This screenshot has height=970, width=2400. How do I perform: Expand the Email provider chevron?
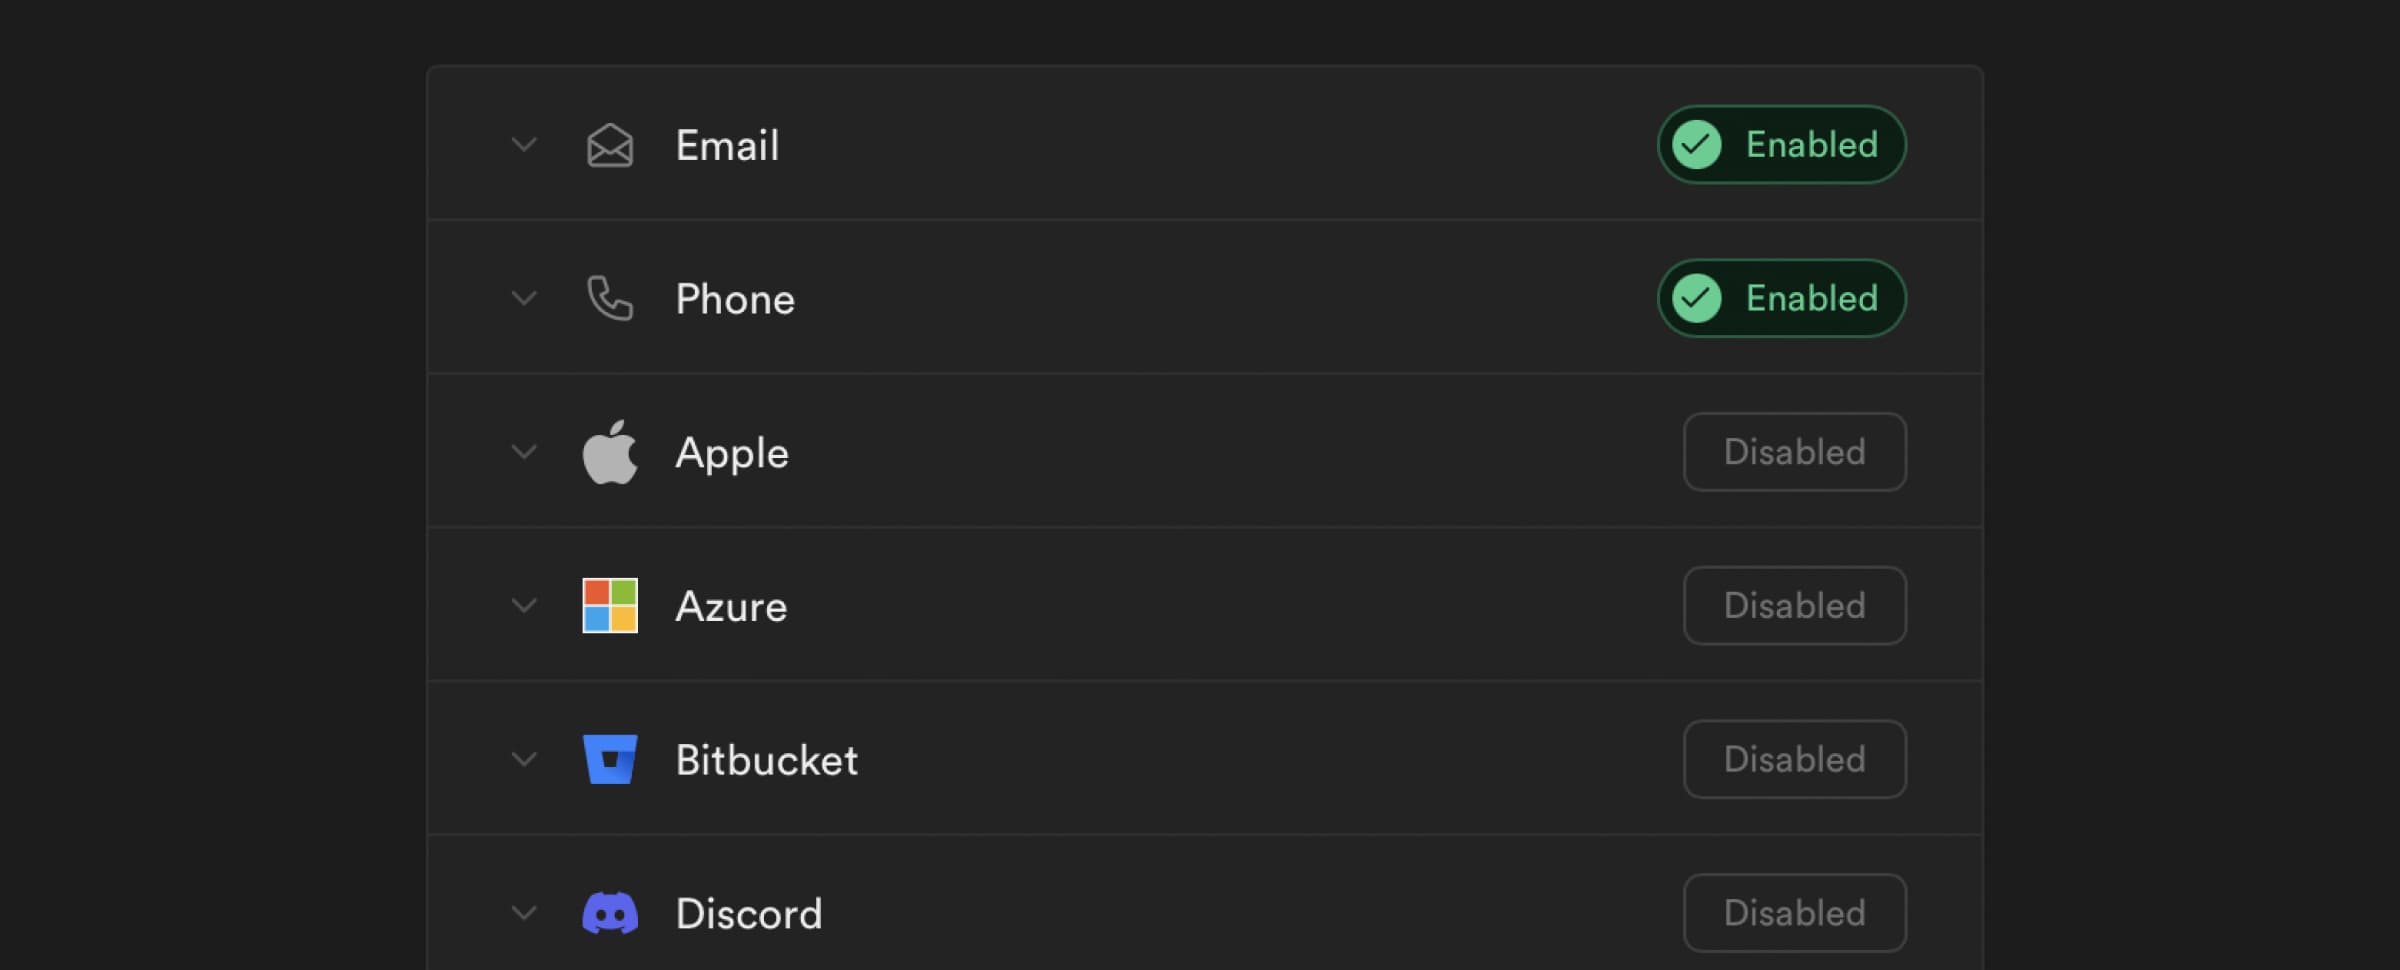[524, 145]
